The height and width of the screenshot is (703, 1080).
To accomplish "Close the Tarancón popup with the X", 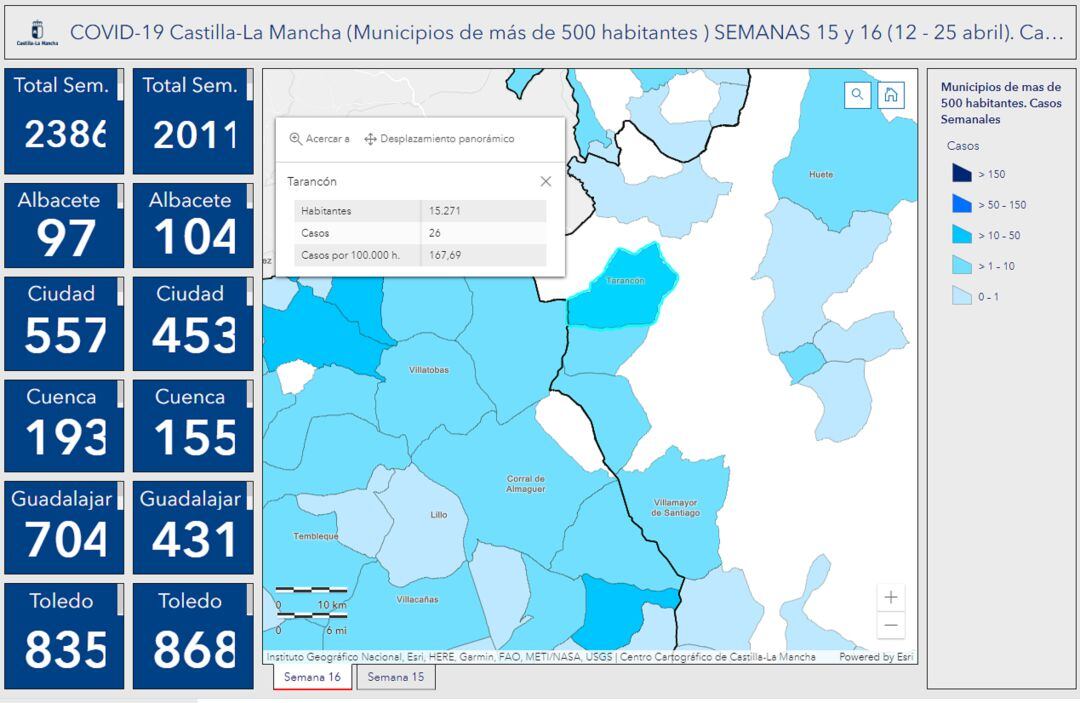I will coord(545,181).
